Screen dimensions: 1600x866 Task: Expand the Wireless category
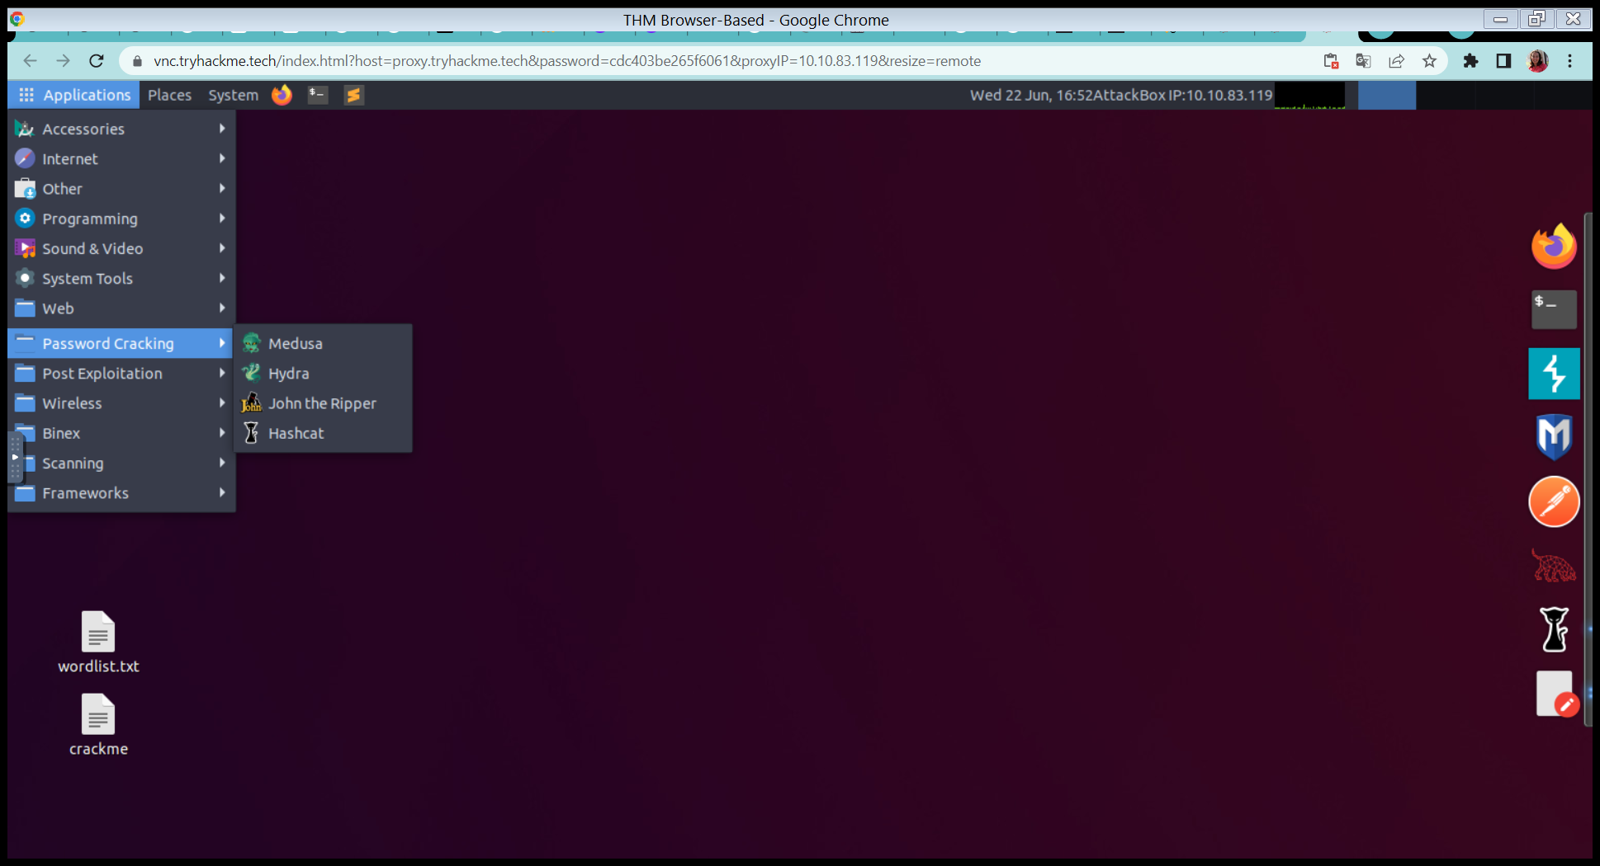point(72,403)
